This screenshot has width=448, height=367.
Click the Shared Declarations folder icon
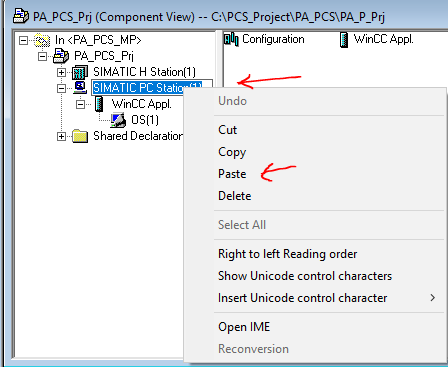(80, 136)
